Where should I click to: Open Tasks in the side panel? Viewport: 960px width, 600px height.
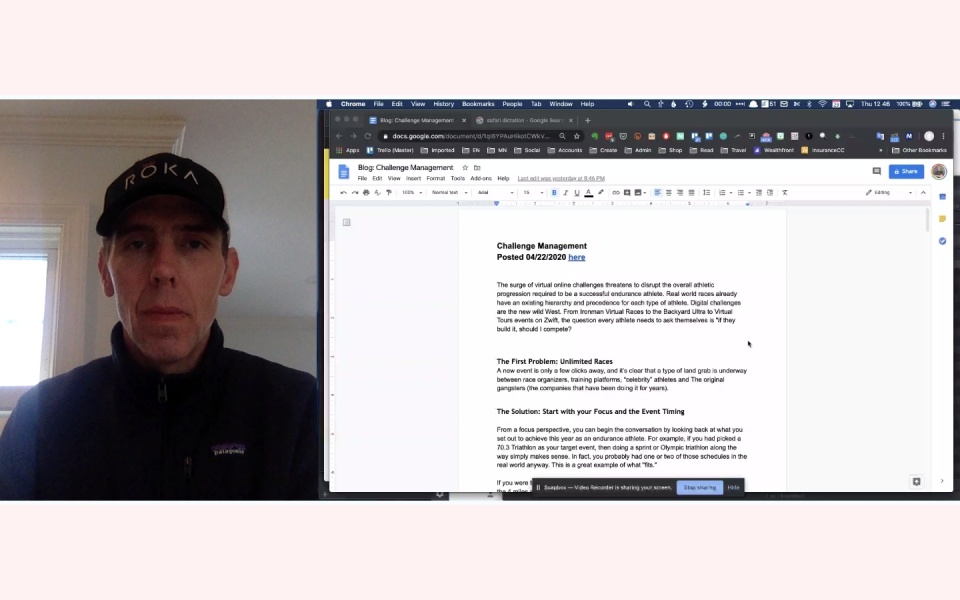(x=942, y=241)
